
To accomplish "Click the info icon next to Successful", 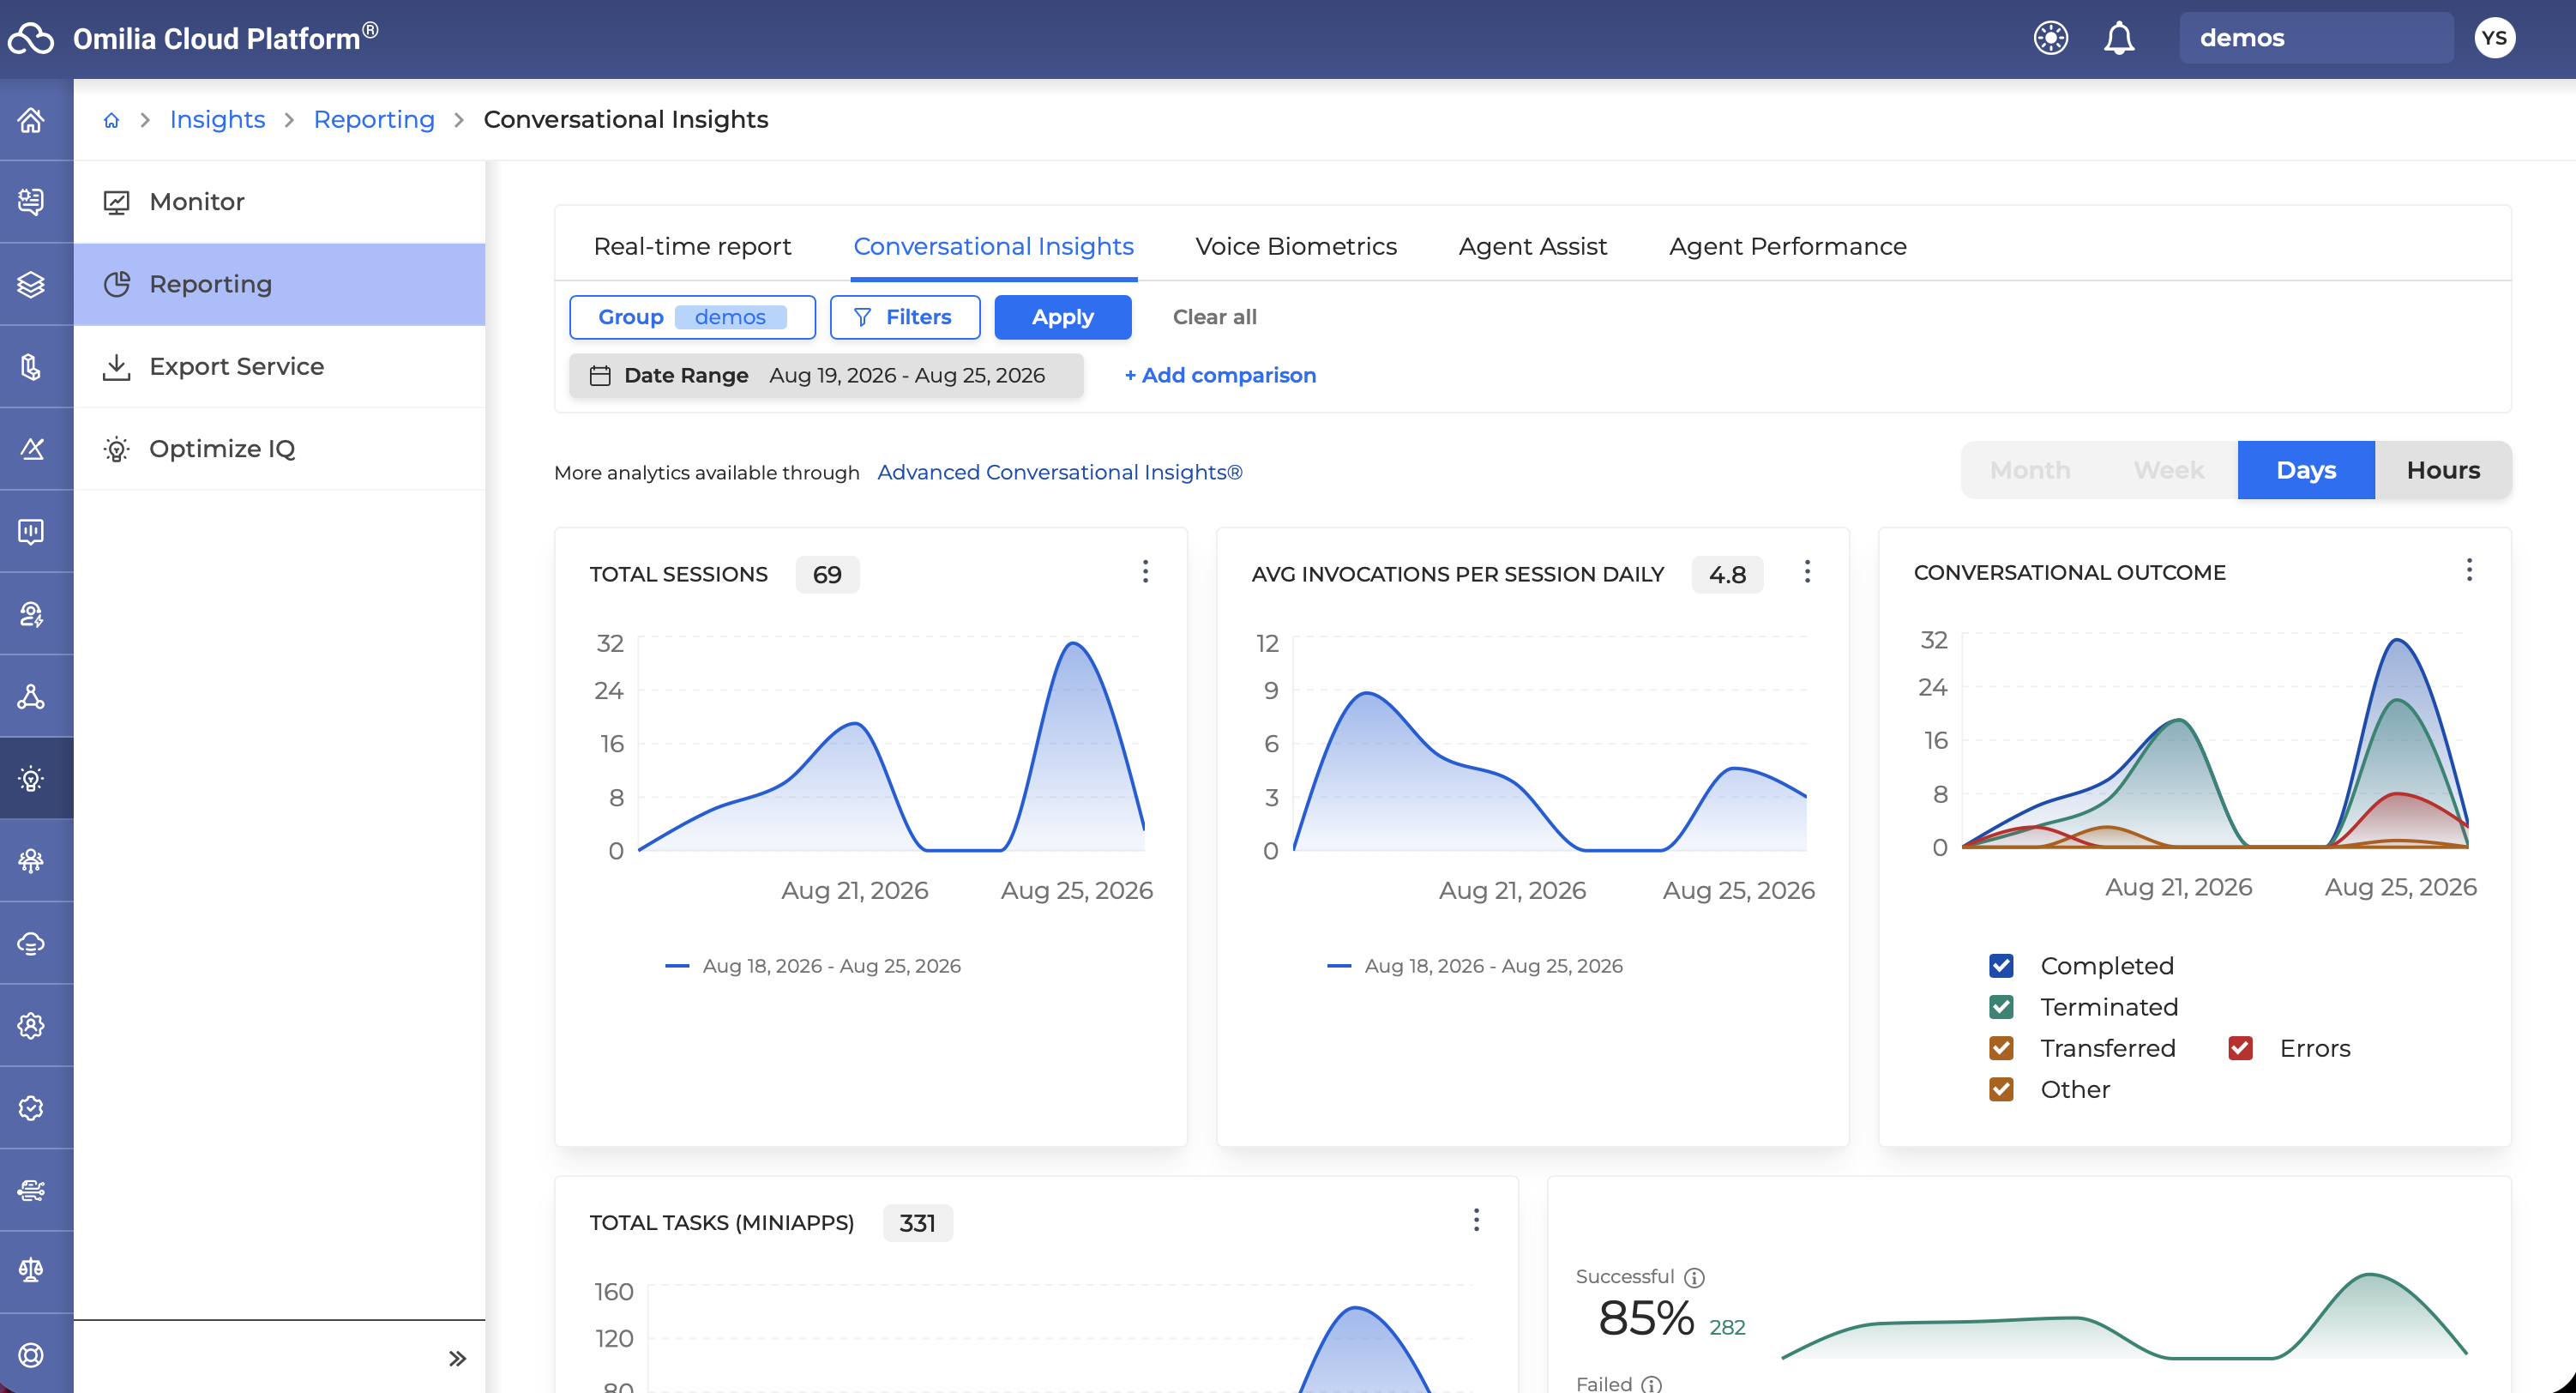I will coord(1694,1277).
